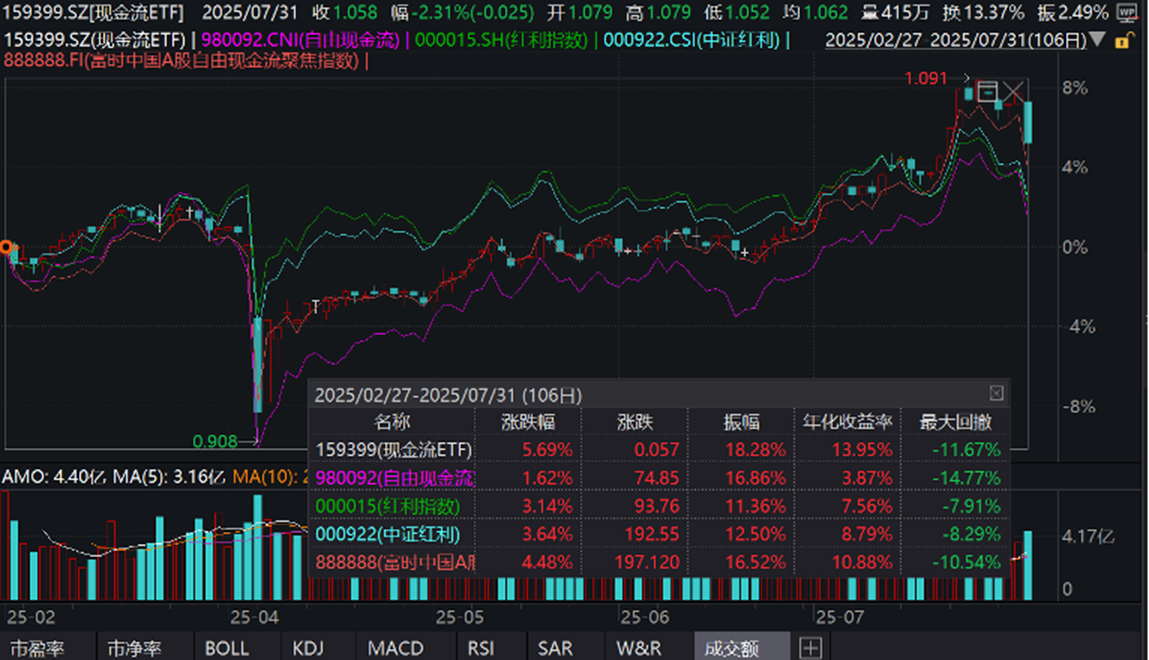
Task: Close the chart overlay using the X icon
Action: point(1013,94)
